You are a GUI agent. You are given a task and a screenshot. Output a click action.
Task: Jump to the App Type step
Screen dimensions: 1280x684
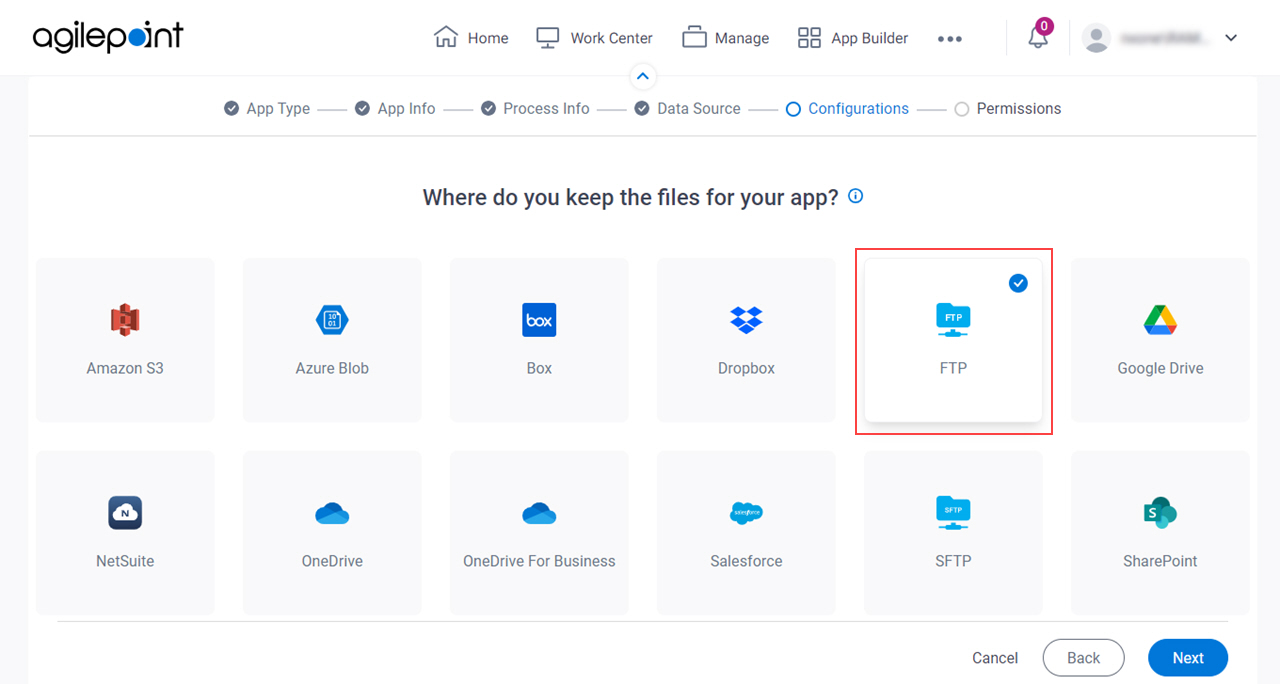267,108
